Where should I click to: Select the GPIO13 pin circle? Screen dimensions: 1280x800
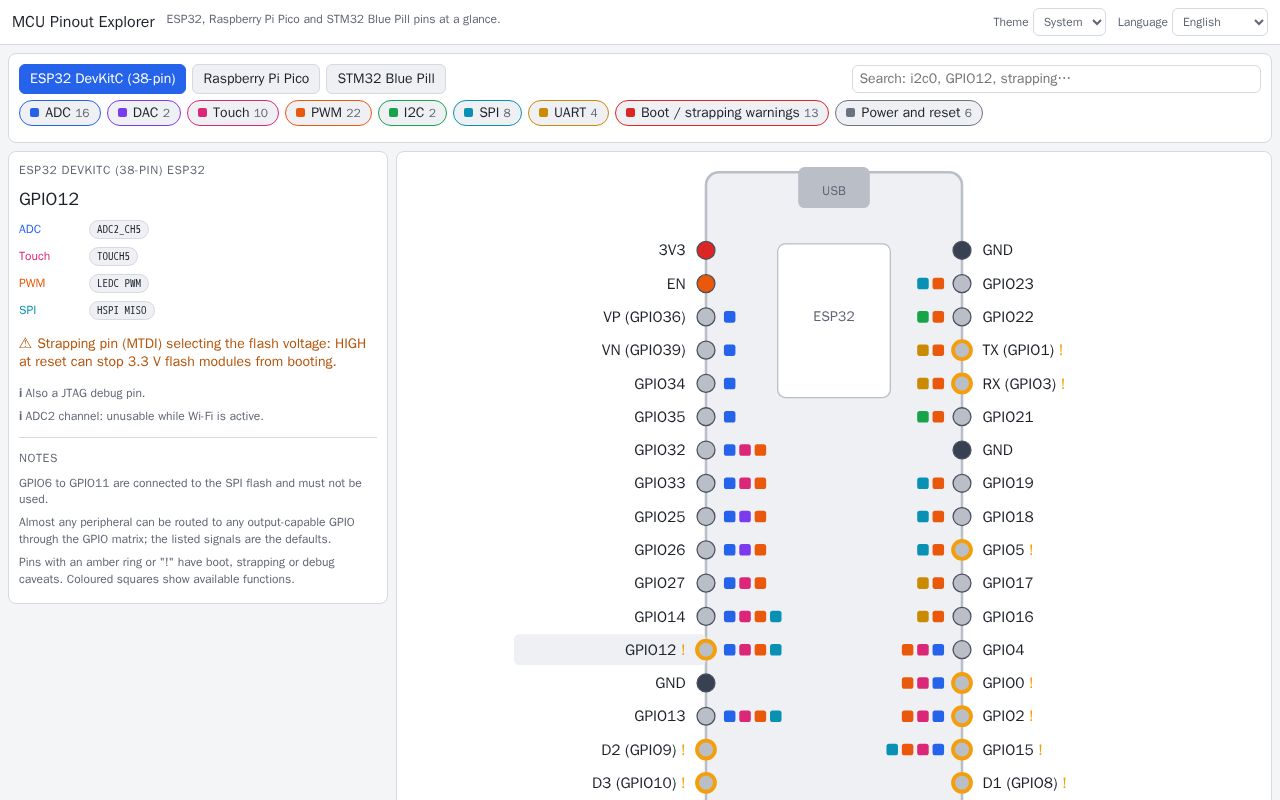point(706,716)
